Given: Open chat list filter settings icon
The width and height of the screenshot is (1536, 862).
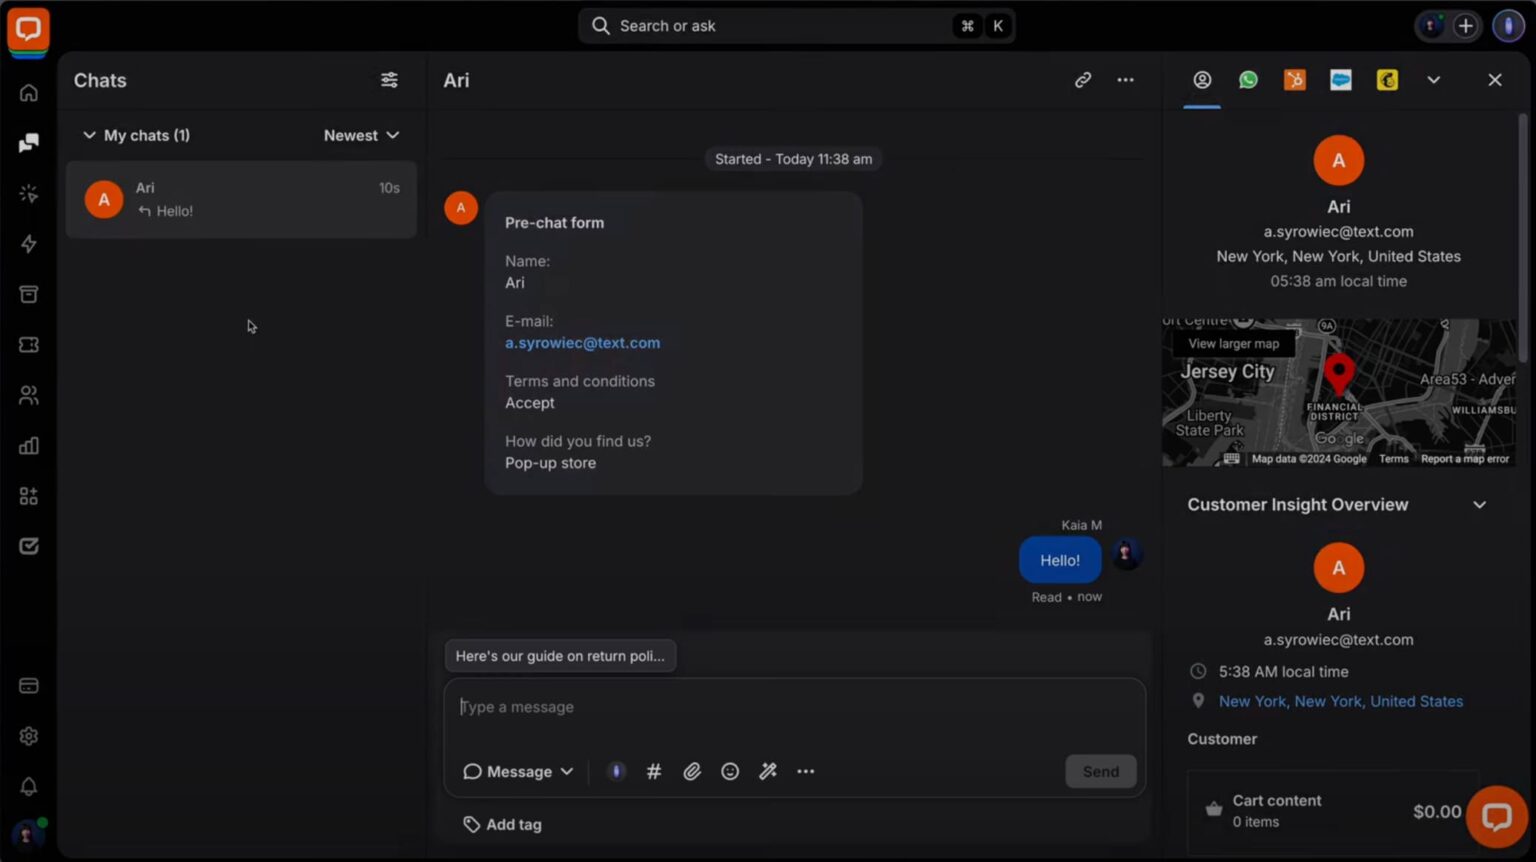Looking at the screenshot, I should point(389,80).
